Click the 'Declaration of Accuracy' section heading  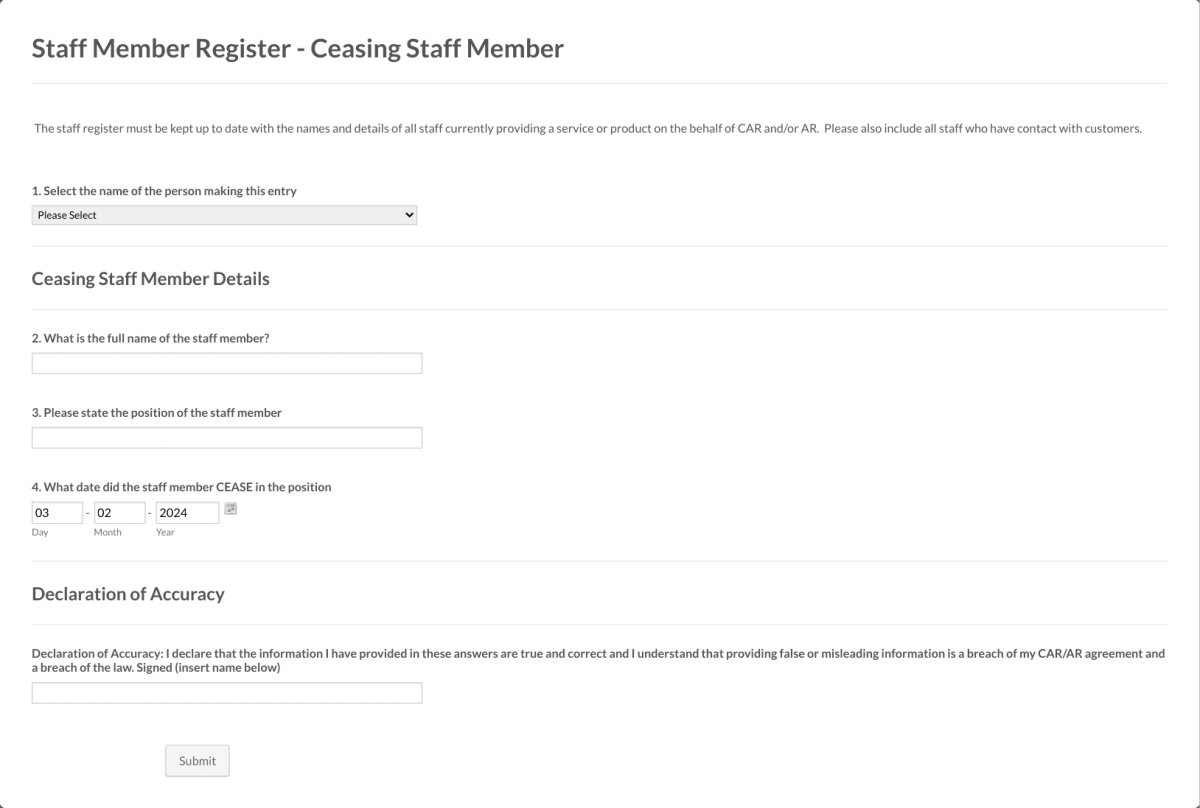pyautogui.click(x=127, y=593)
